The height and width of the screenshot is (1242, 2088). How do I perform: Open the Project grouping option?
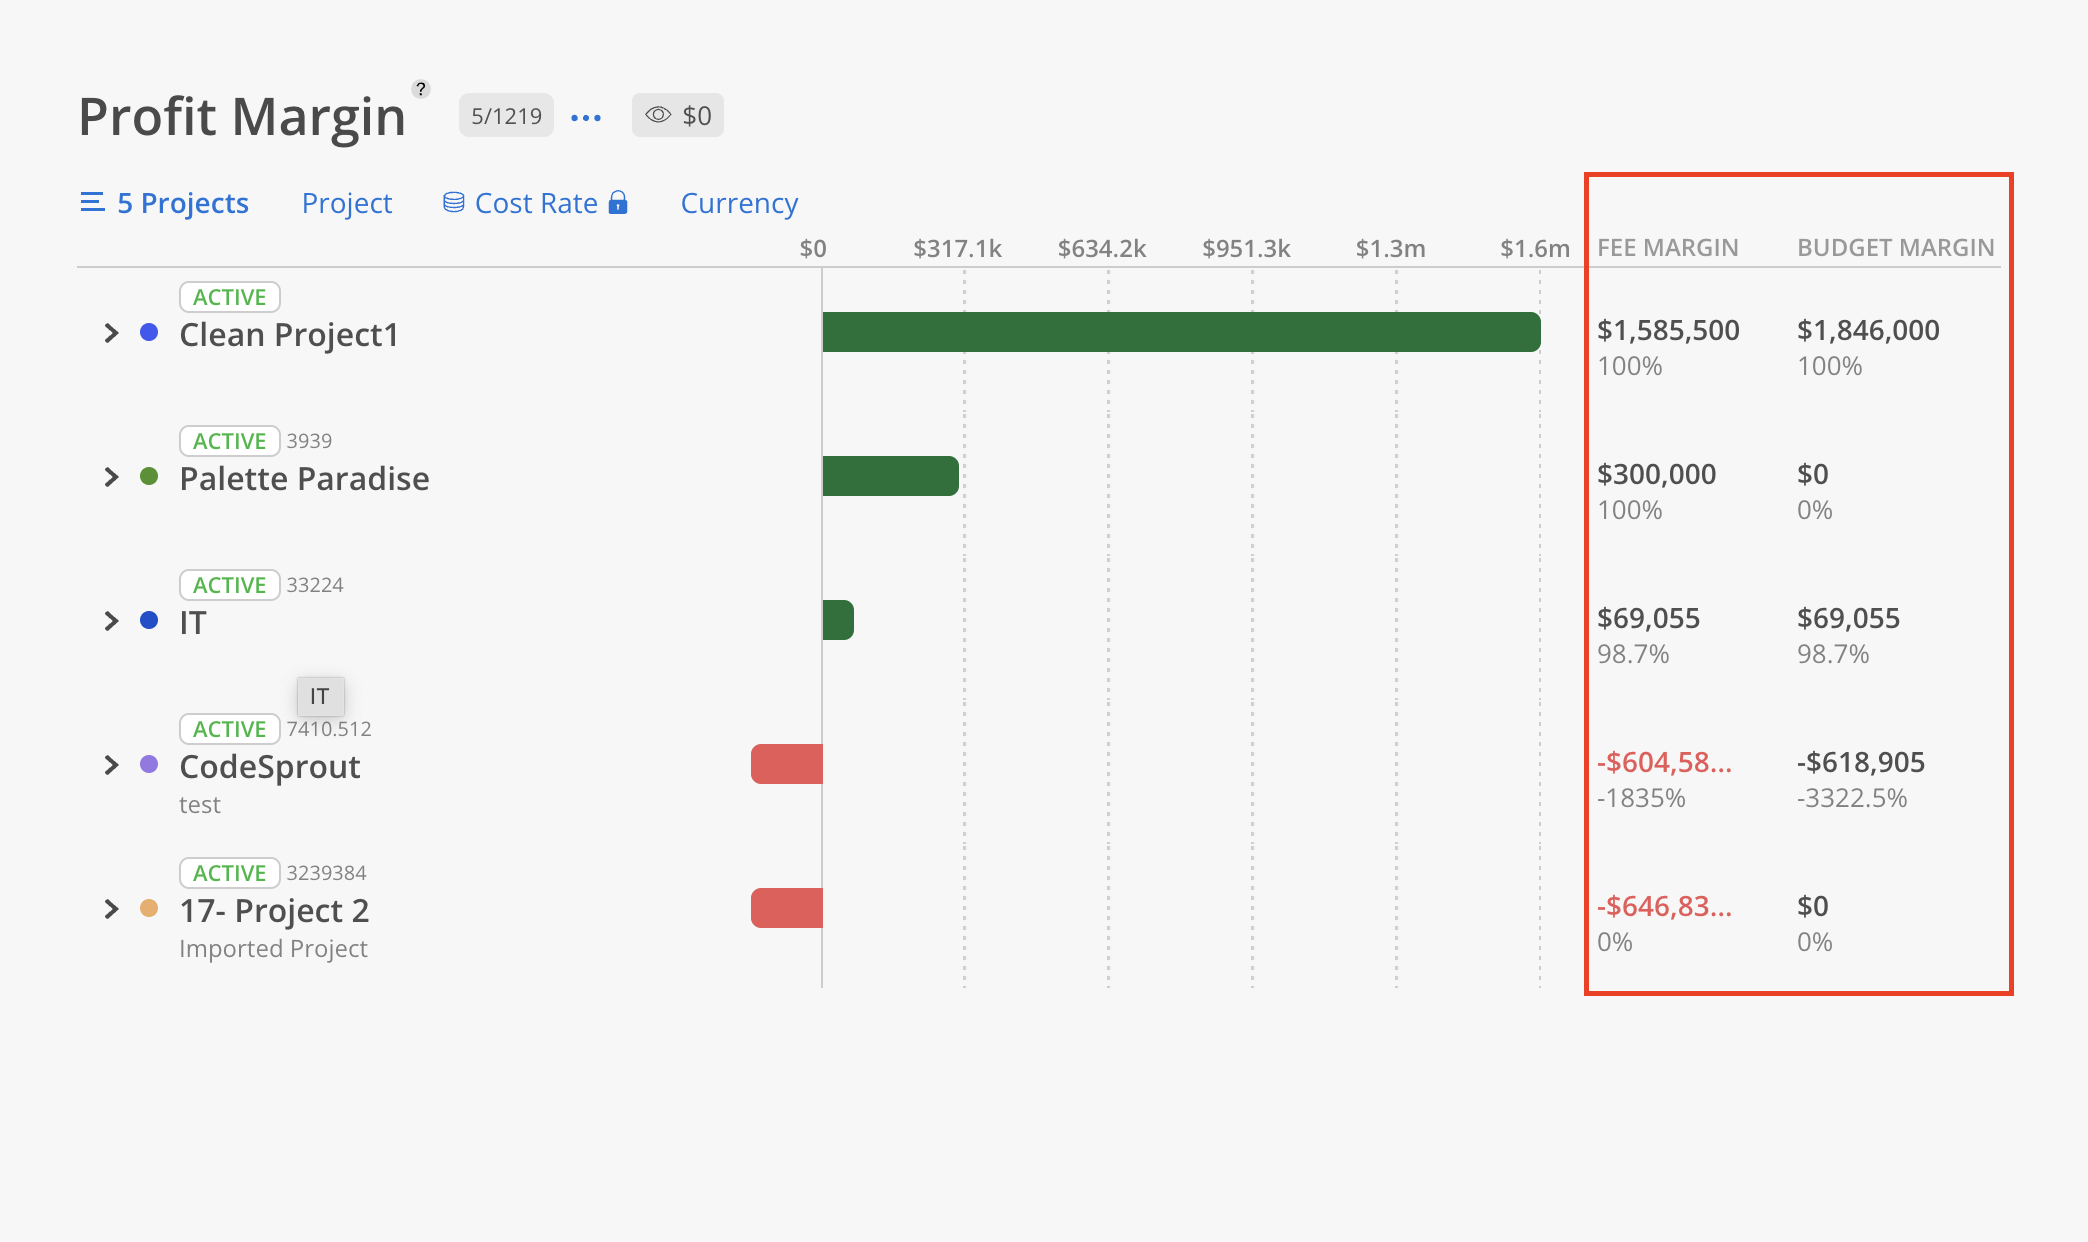click(x=346, y=203)
